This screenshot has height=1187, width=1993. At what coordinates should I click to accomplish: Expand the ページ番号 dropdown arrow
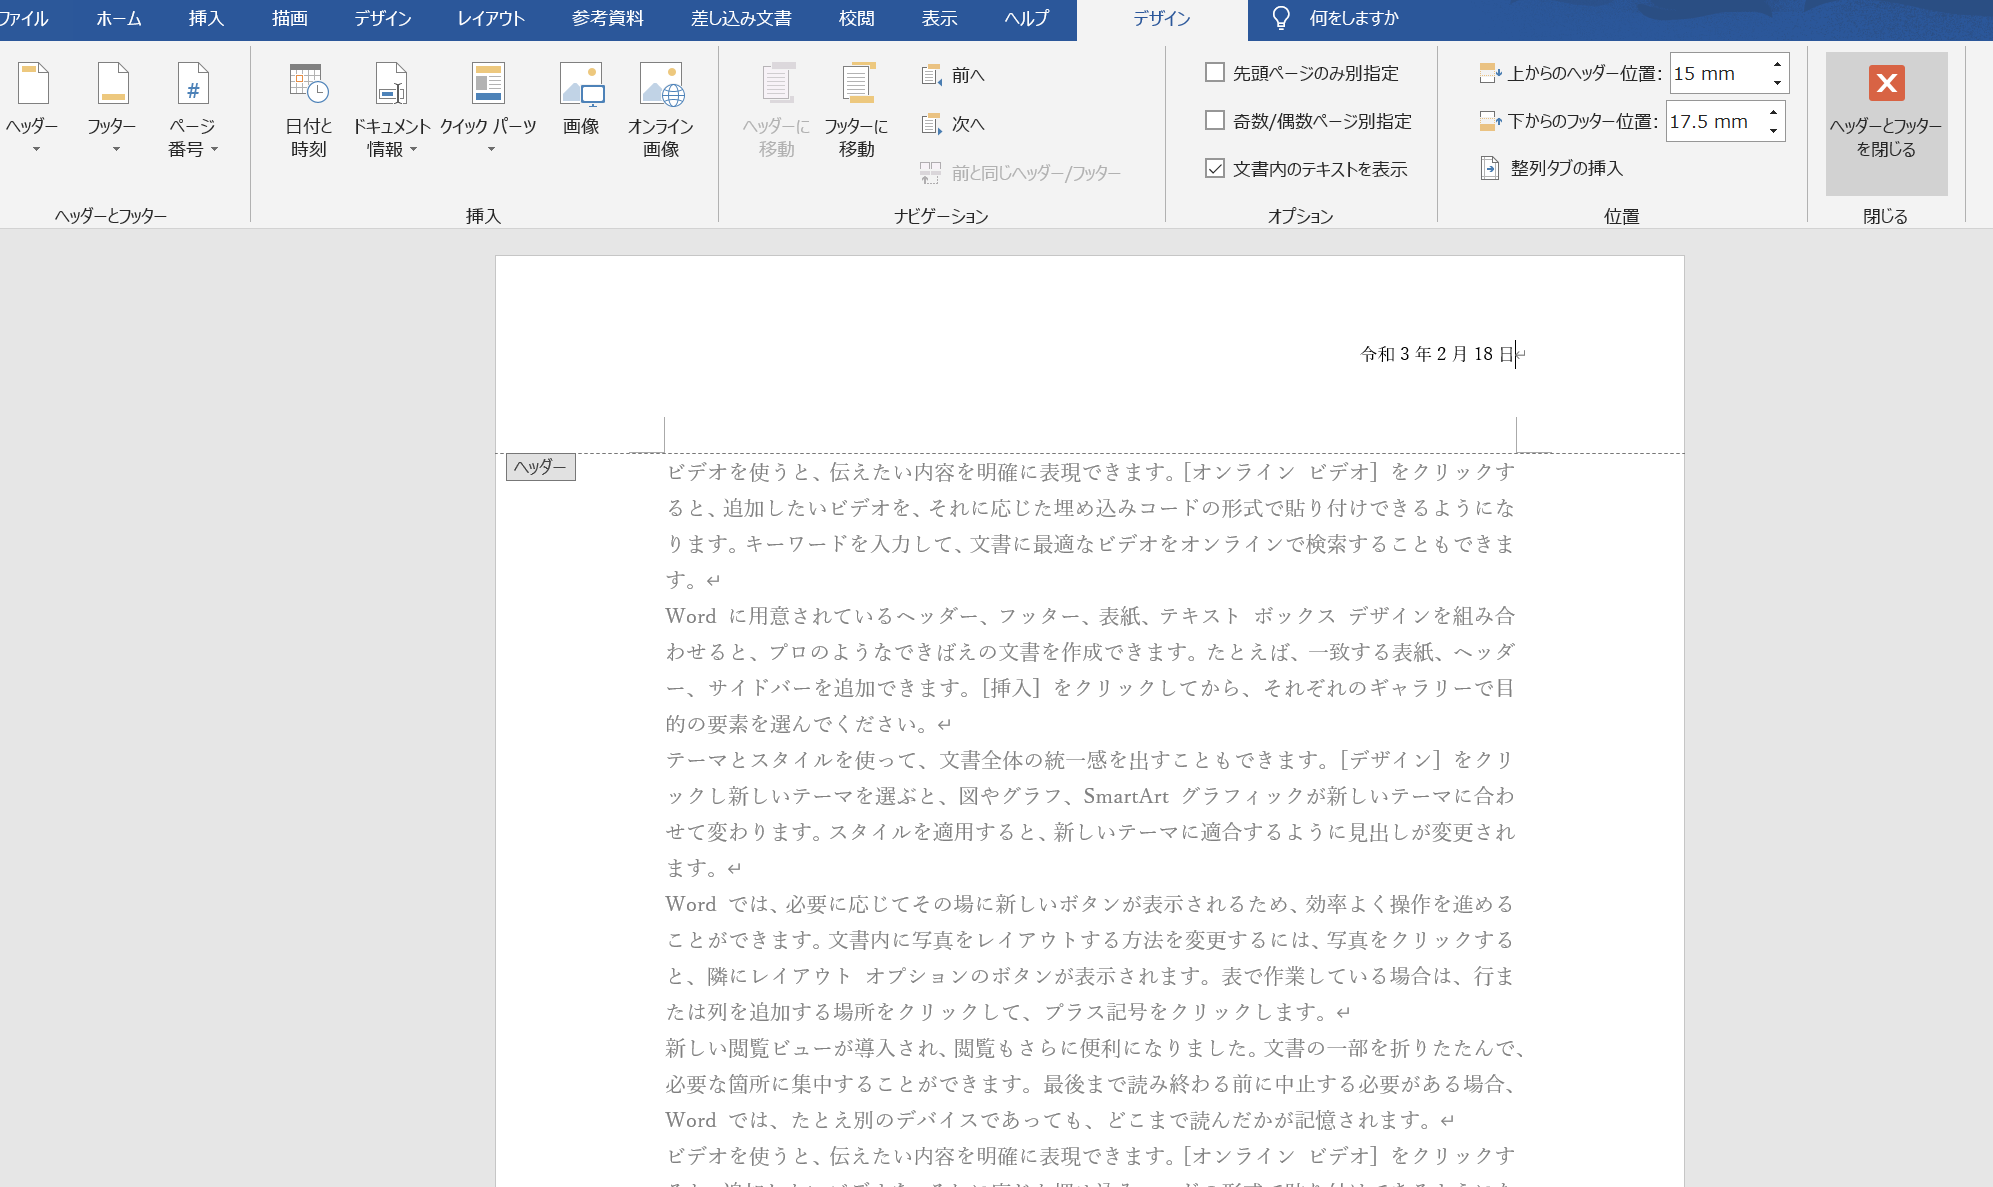pos(214,150)
